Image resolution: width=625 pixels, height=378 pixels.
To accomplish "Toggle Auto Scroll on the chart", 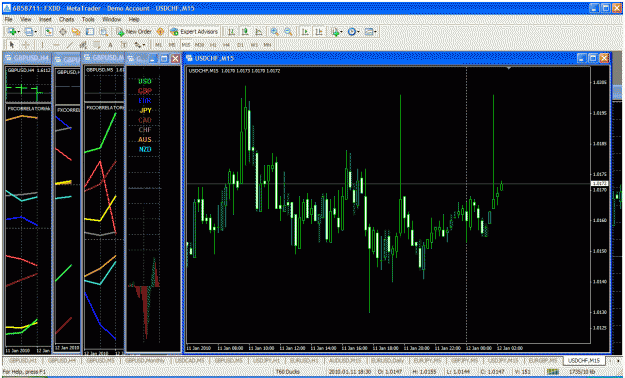I will click(305, 32).
